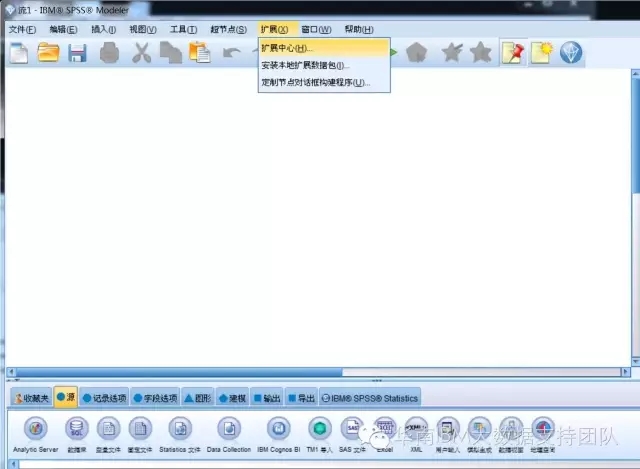Viewport: 640px width, 469px height.
Task: Click the first gray star toolbar icon
Action: coord(452,53)
